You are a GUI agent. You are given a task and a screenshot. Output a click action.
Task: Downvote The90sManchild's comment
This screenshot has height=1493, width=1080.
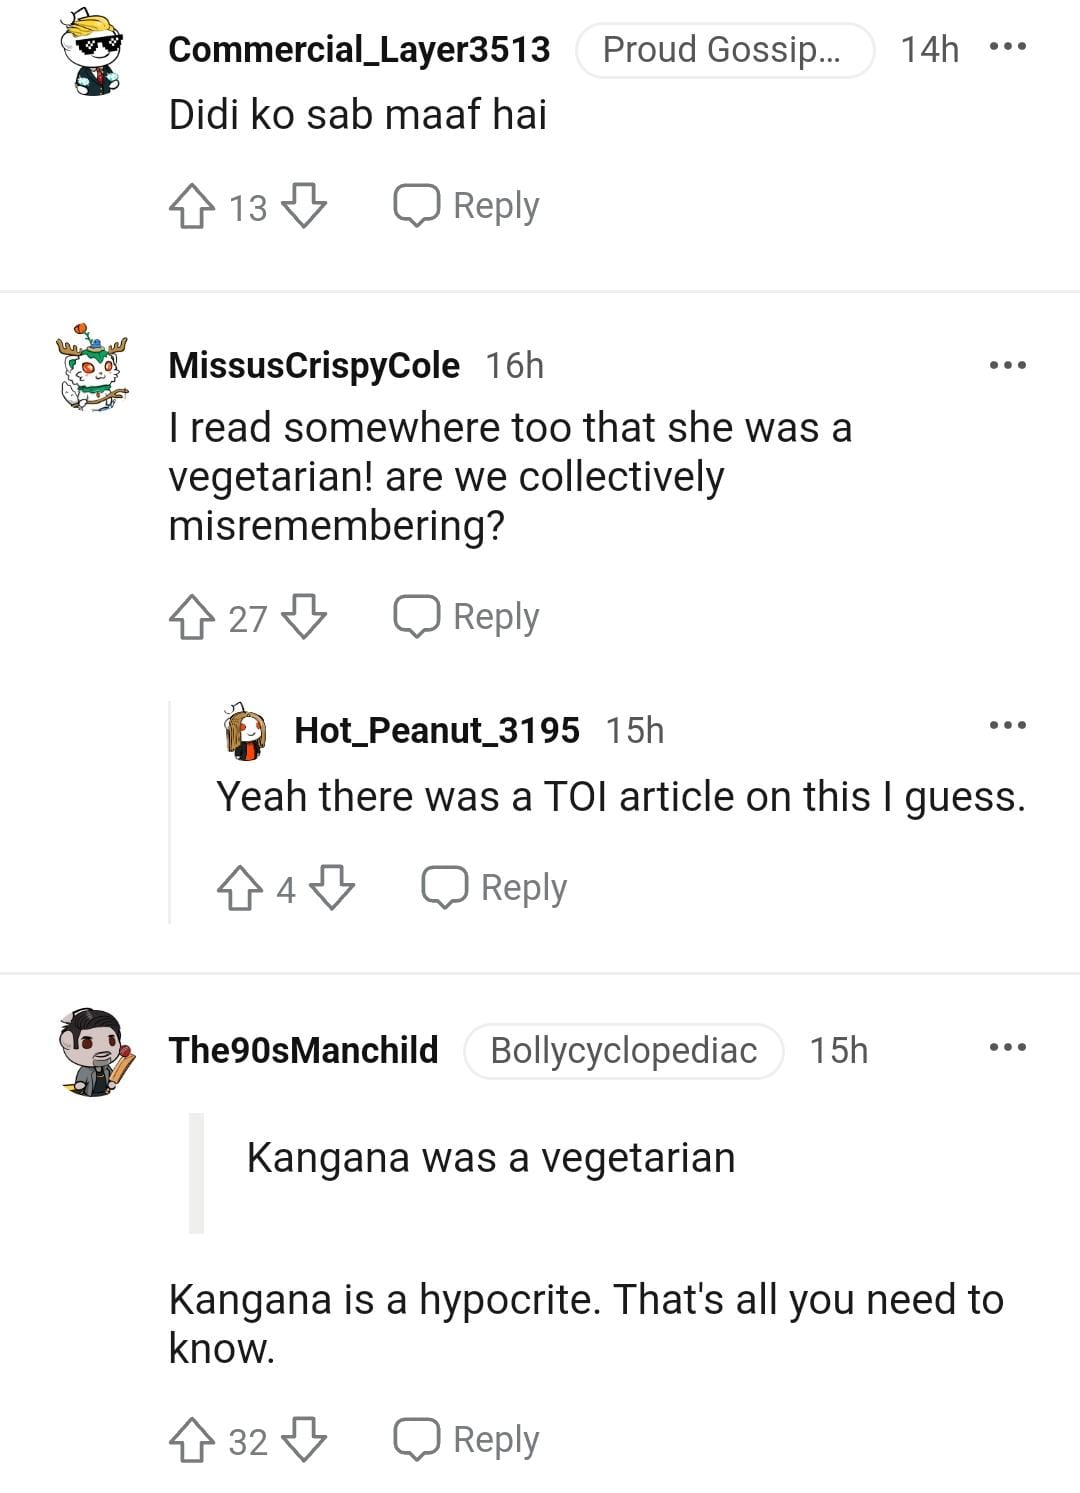click(x=304, y=1441)
